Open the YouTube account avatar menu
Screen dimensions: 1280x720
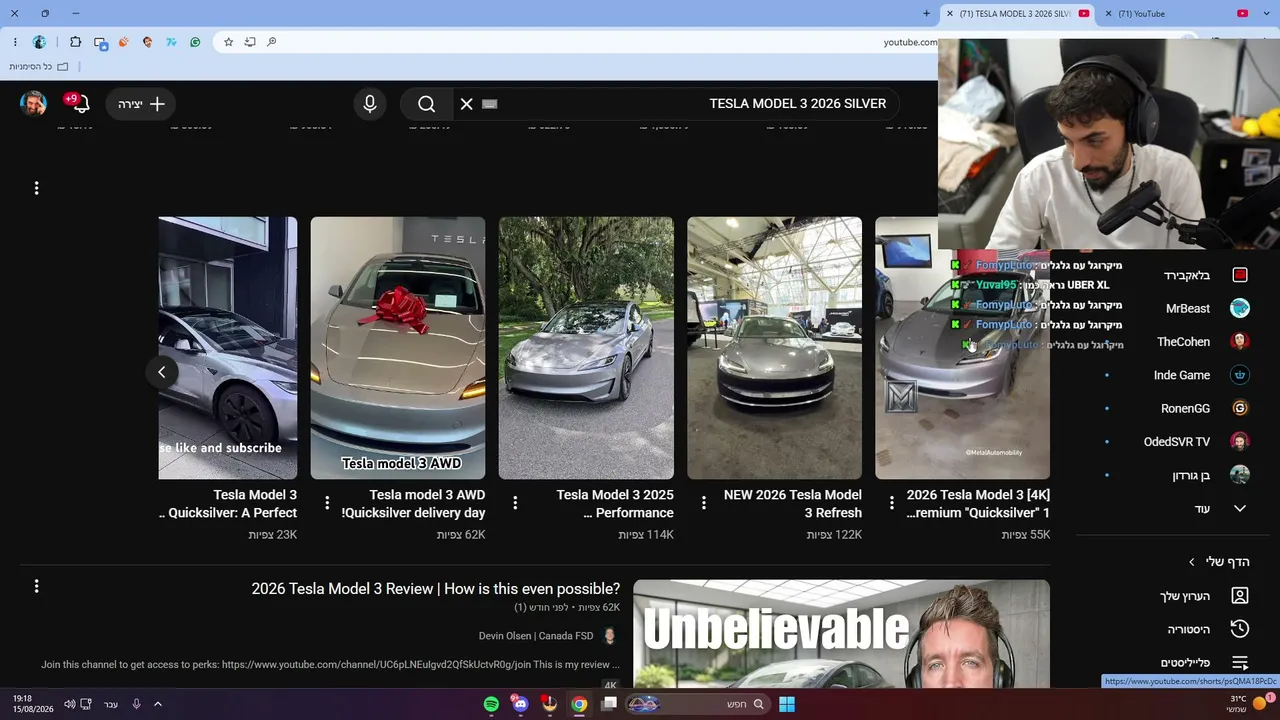tap(33, 103)
